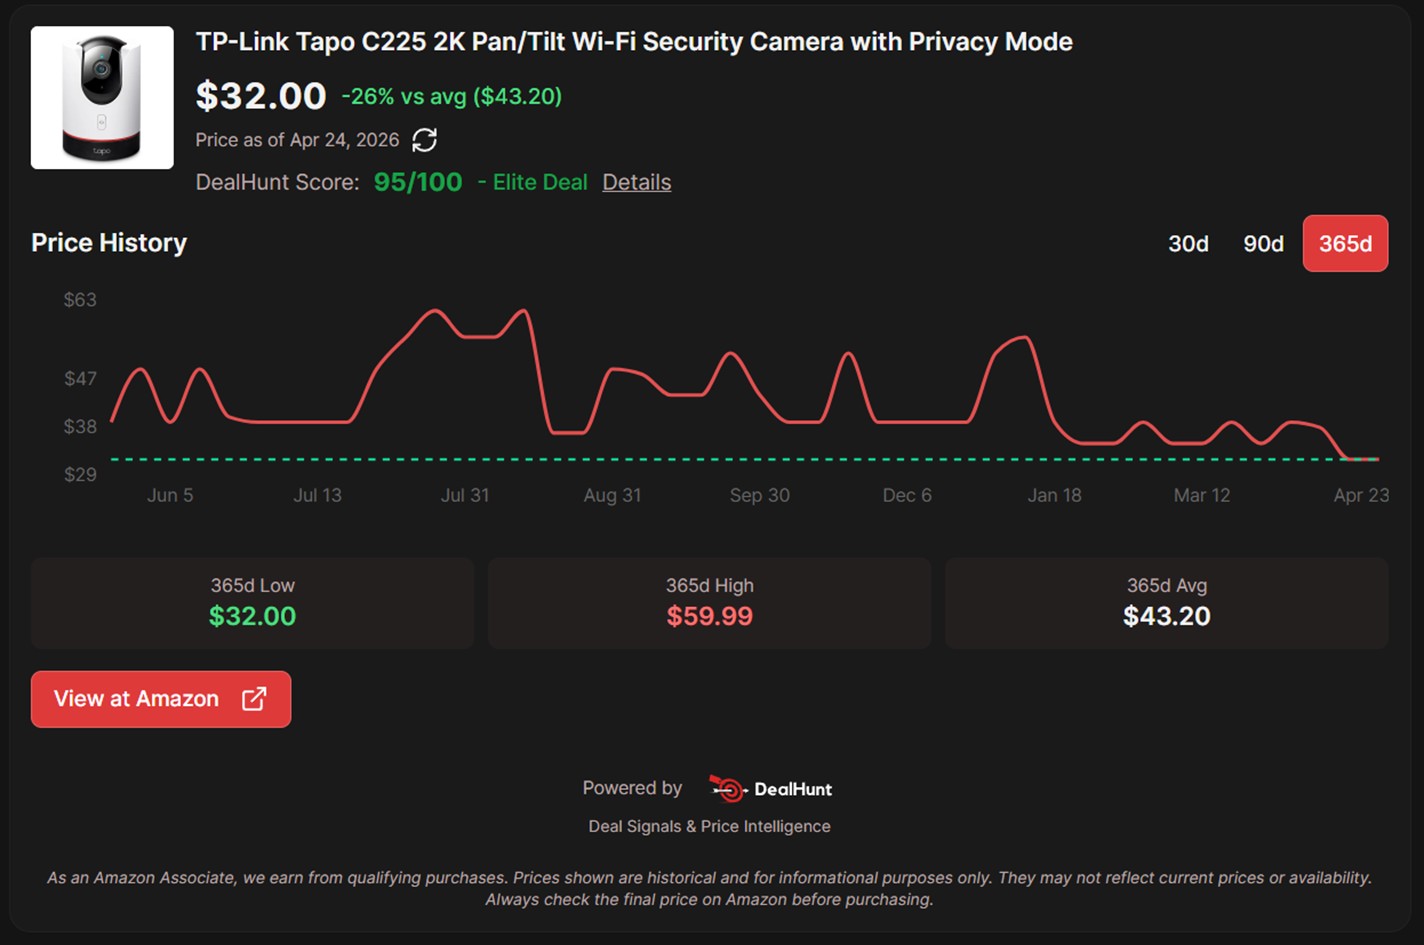This screenshot has height=945, width=1424.
Task: Click the Deal Signals & Price Intelligence text
Action: (710, 826)
